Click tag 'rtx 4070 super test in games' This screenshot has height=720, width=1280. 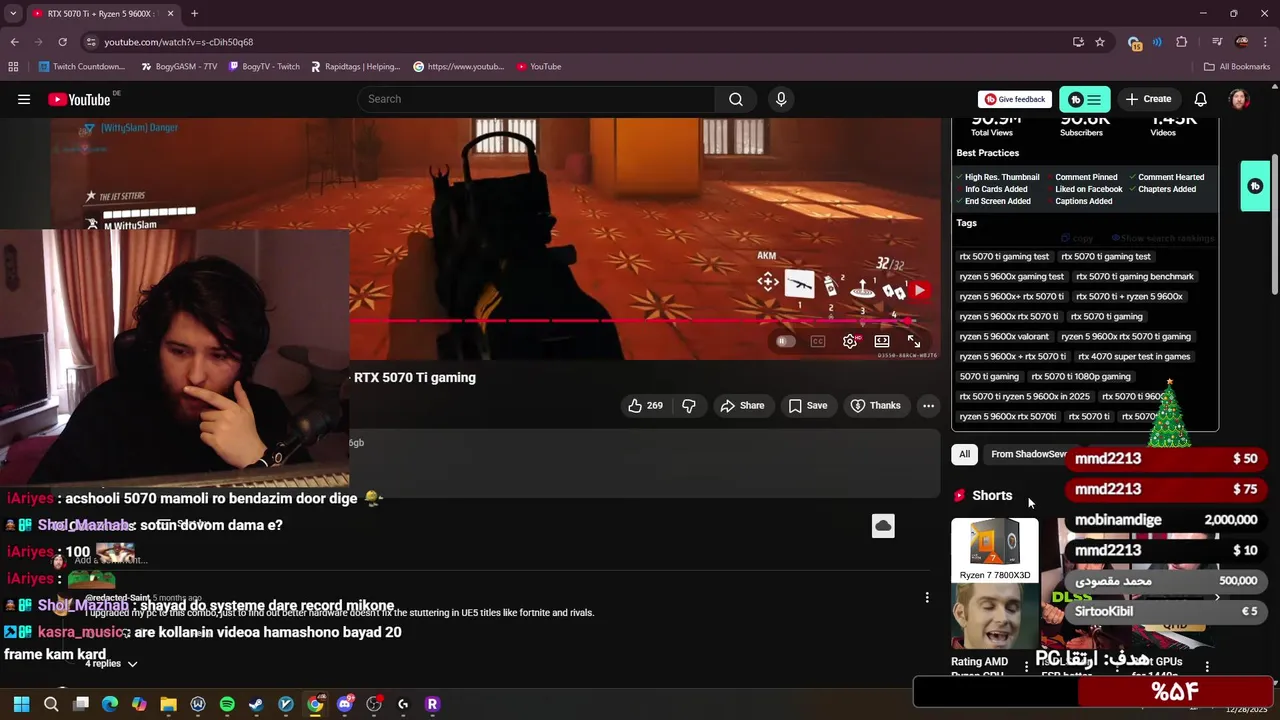point(1133,357)
